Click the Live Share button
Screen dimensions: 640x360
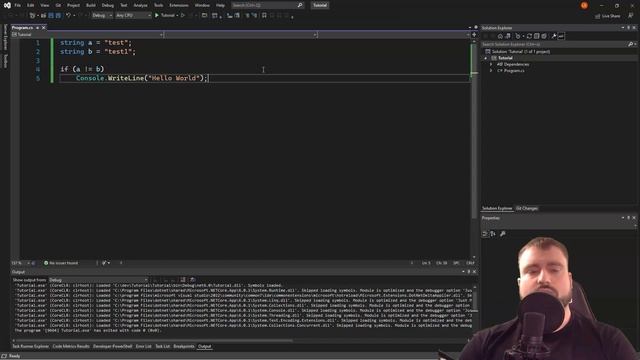click(x=607, y=16)
